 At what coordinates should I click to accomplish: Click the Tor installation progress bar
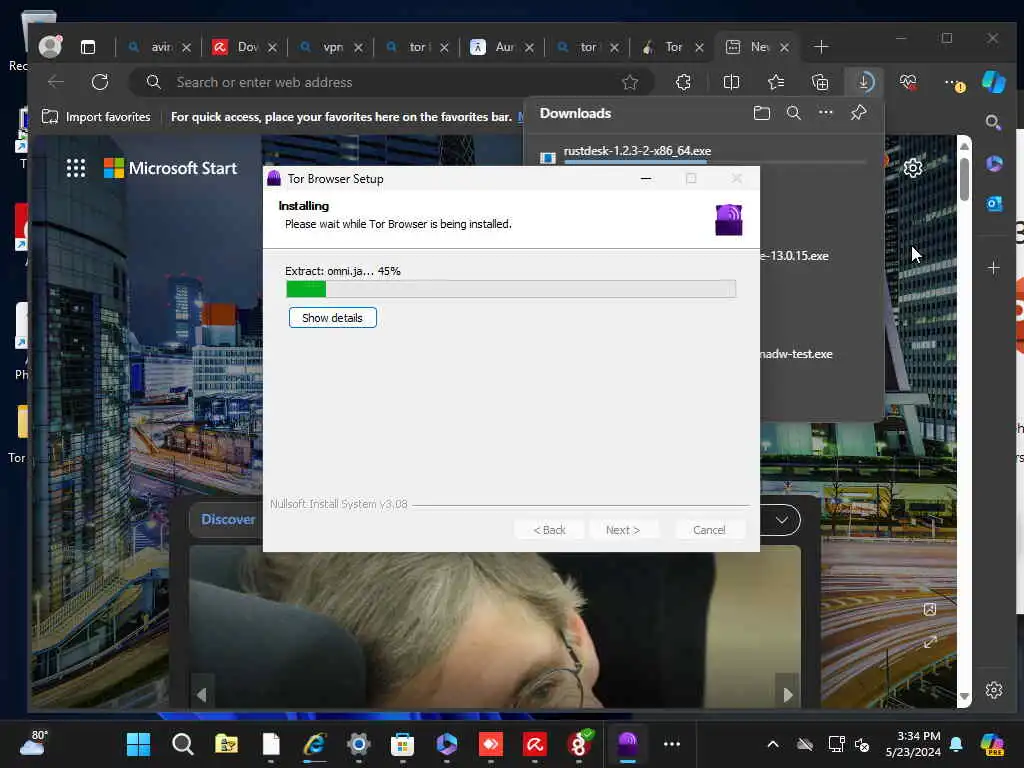pyautogui.click(x=511, y=289)
